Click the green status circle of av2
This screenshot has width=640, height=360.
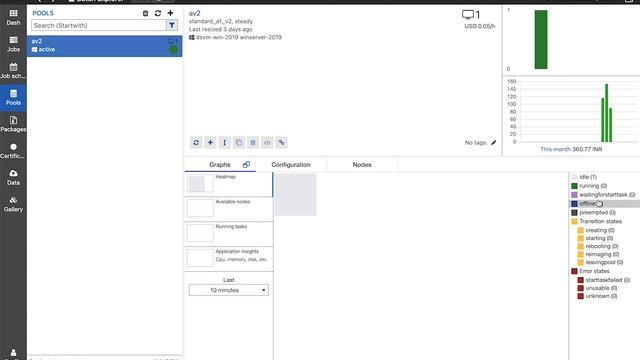(x=173, y=50)
